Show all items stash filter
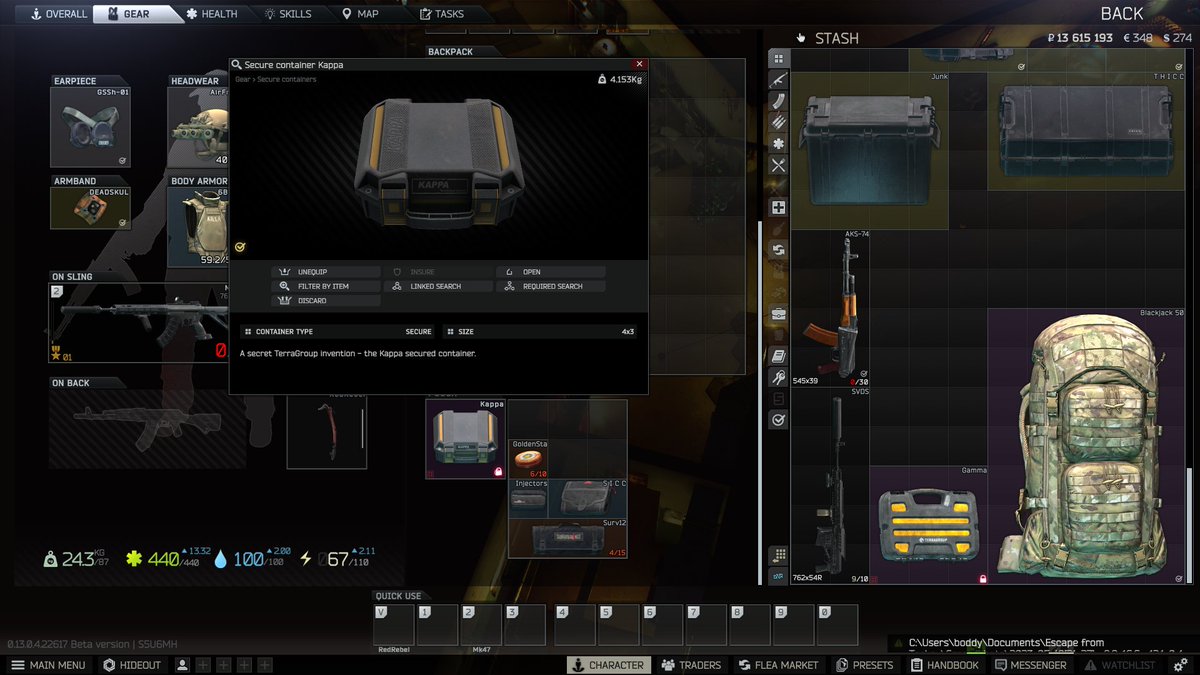Screen dimensions: 1200x675 tap(778, 58)
